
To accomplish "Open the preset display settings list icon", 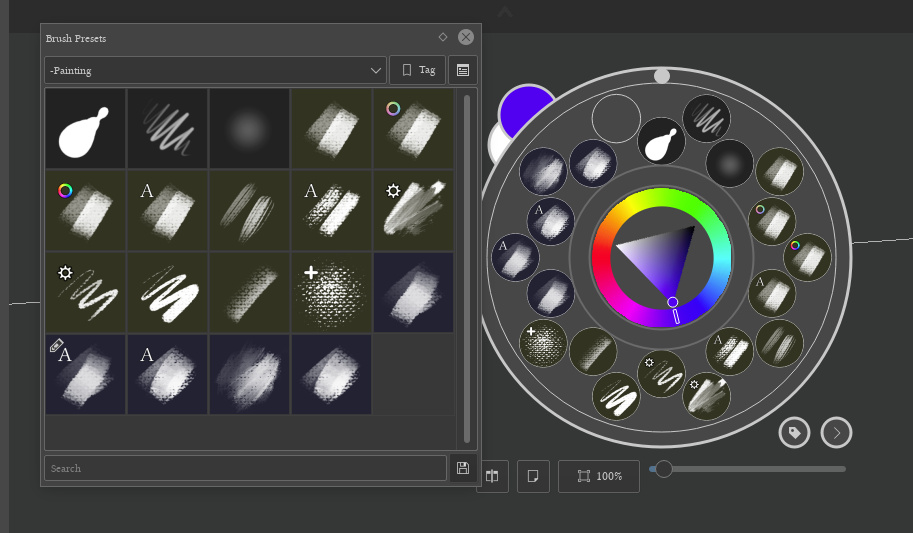I will [x=463, y=70].
